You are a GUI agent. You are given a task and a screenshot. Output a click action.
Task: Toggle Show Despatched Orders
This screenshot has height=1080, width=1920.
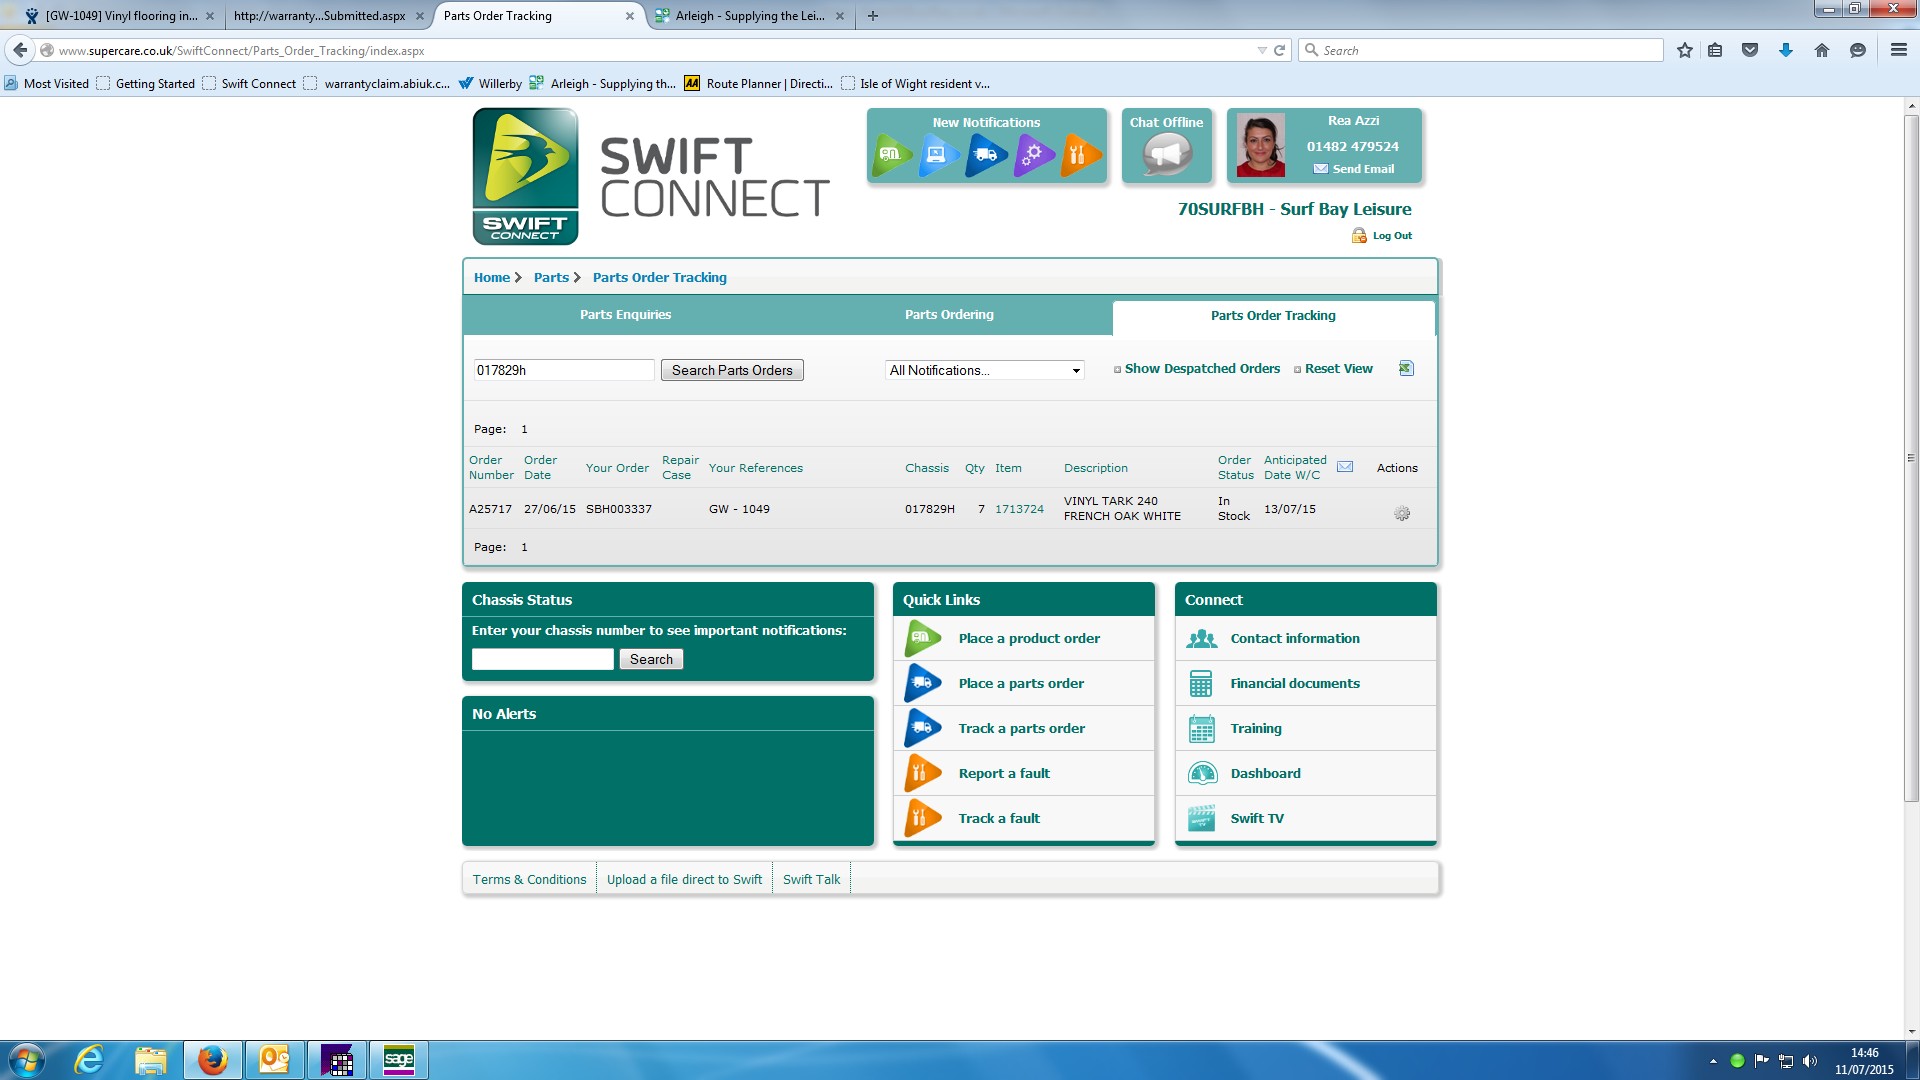pyautogui.click(x=1201, y=369)
